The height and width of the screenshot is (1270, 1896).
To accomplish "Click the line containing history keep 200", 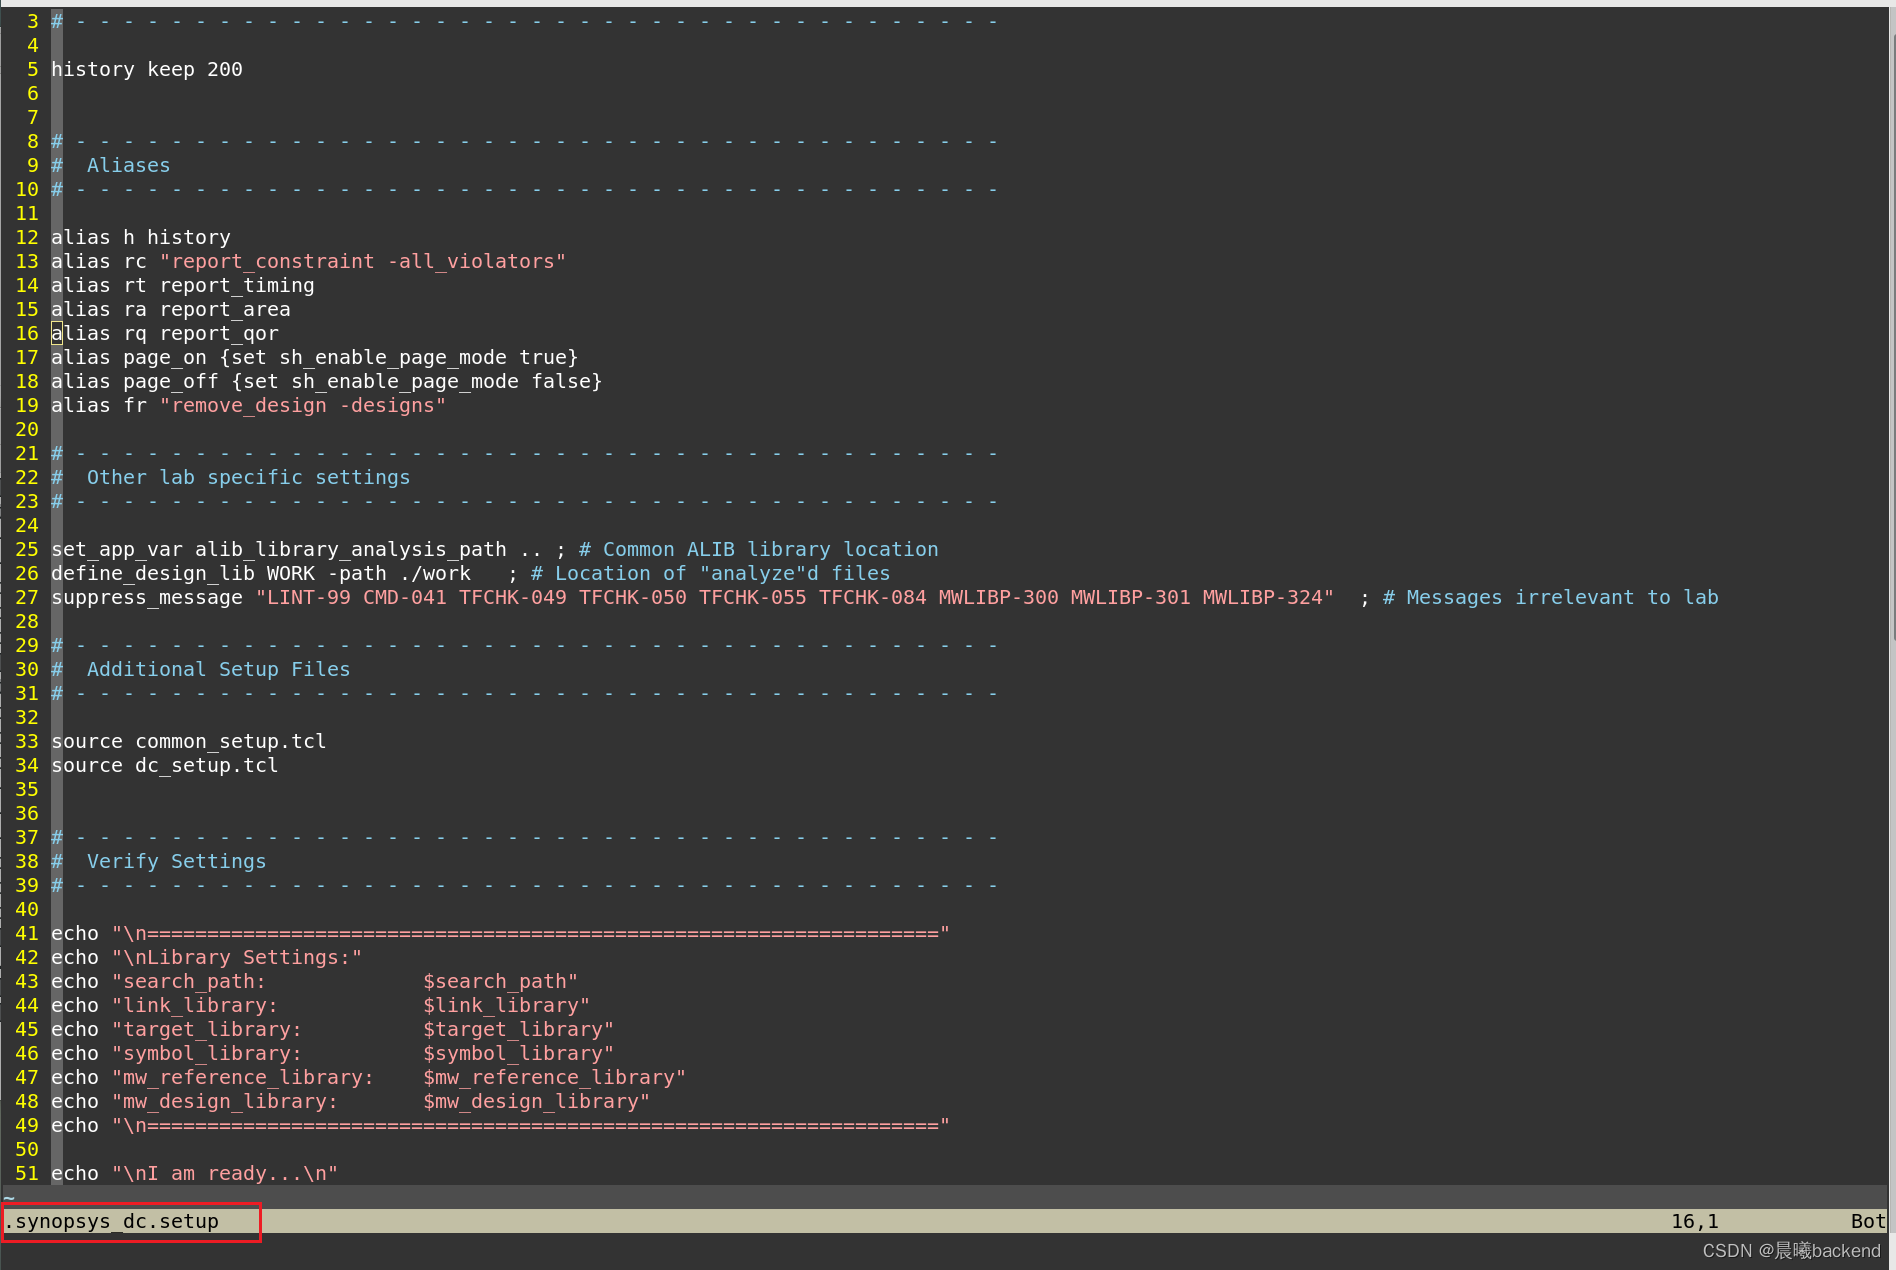I will (146, 69).
